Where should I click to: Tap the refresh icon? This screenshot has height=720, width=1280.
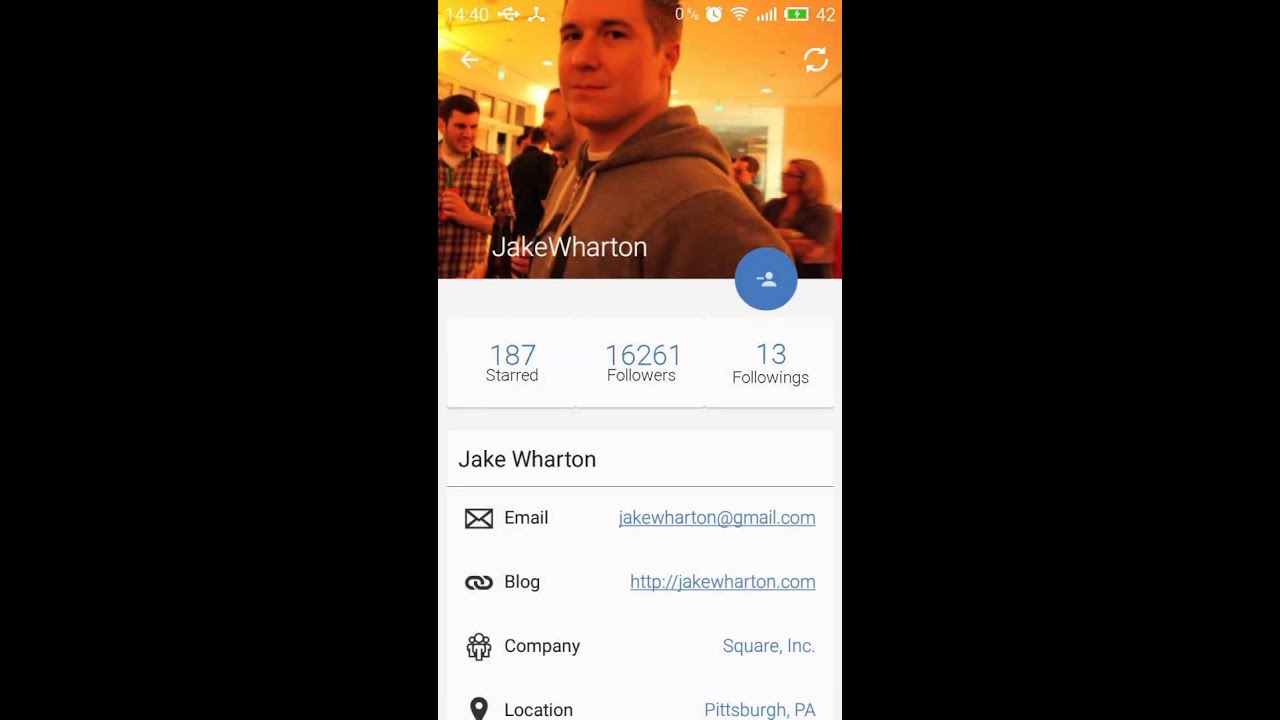coord(816,60)
